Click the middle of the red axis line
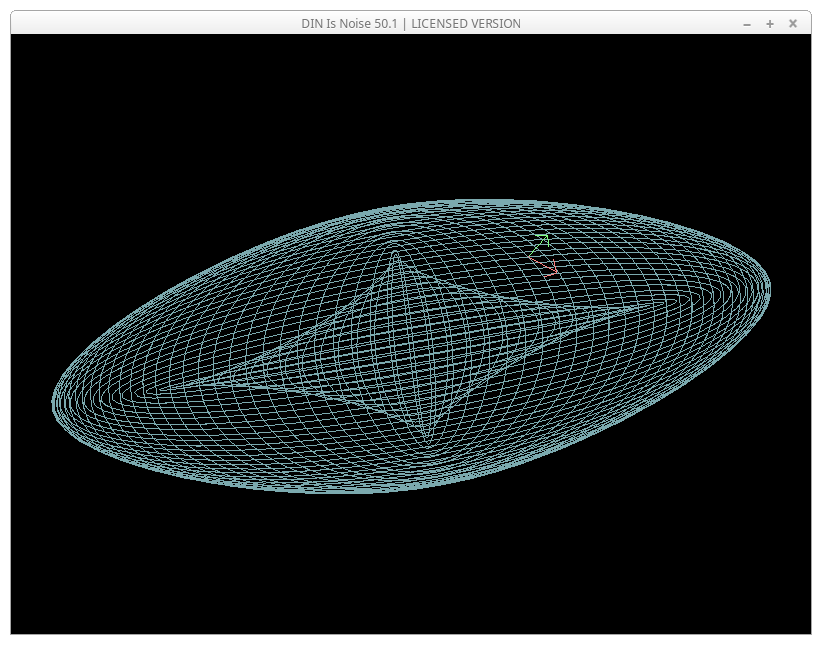The height and width of the screenshot is (645, 822). [542, 264]
